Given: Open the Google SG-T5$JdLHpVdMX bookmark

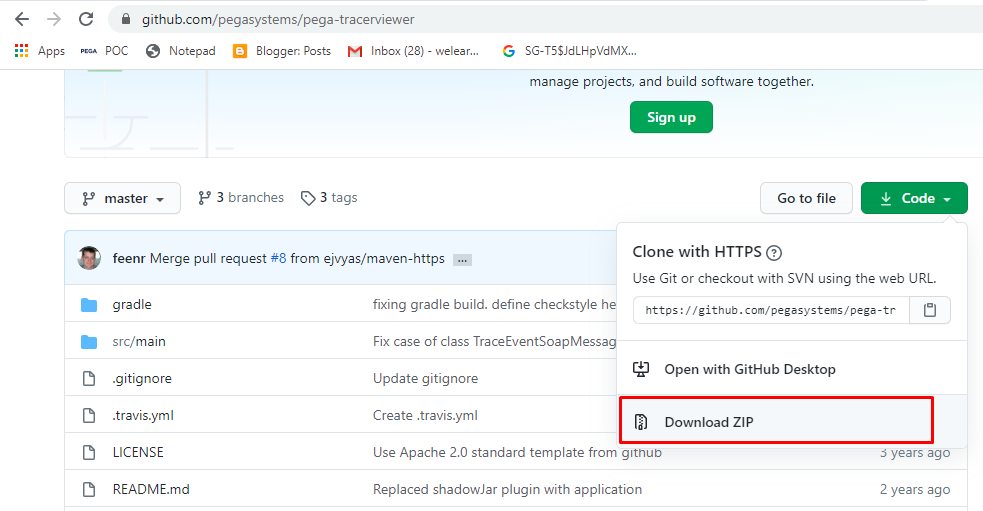Looking at the screenshot, I should [x=569, y=51].
